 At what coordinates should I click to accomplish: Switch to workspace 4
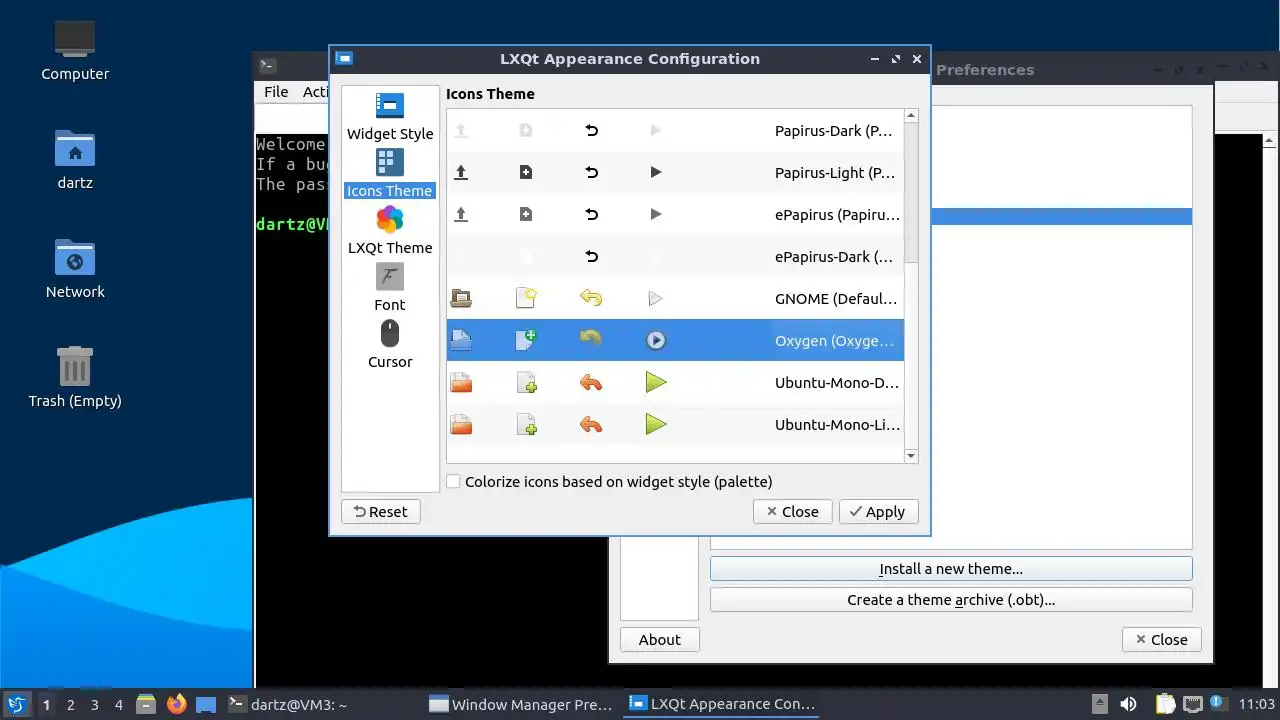point(118,704)
